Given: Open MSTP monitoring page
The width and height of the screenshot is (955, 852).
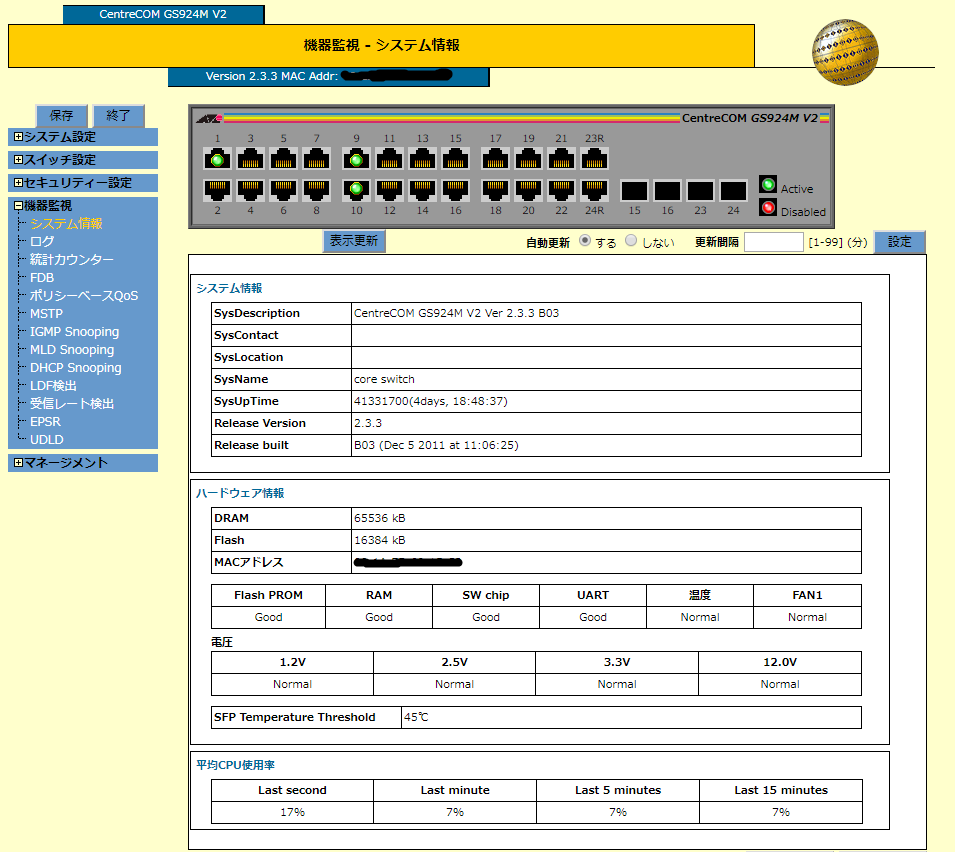Looking at the screenshot, I should (46, 314).
